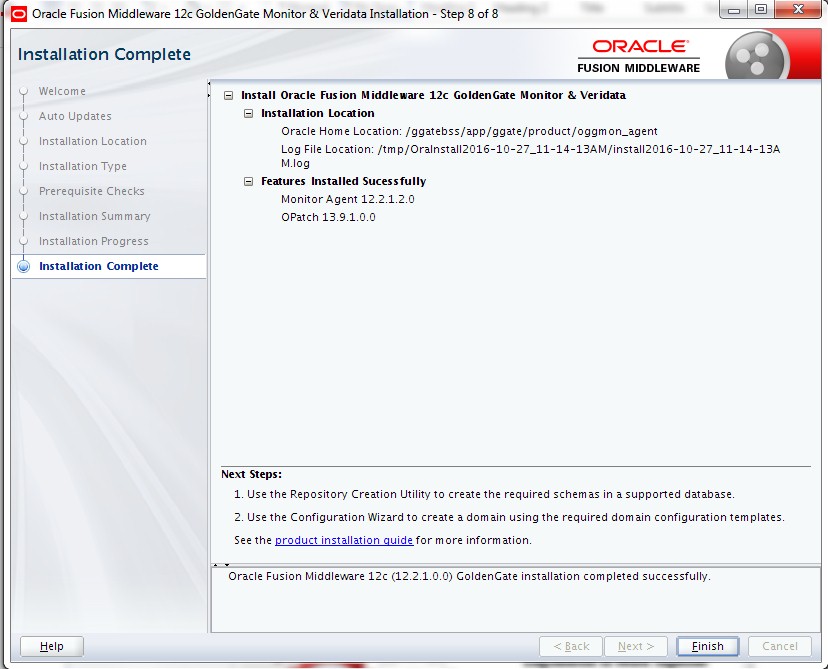Click the Installation Complete step bullet icon

coord(23,266)
